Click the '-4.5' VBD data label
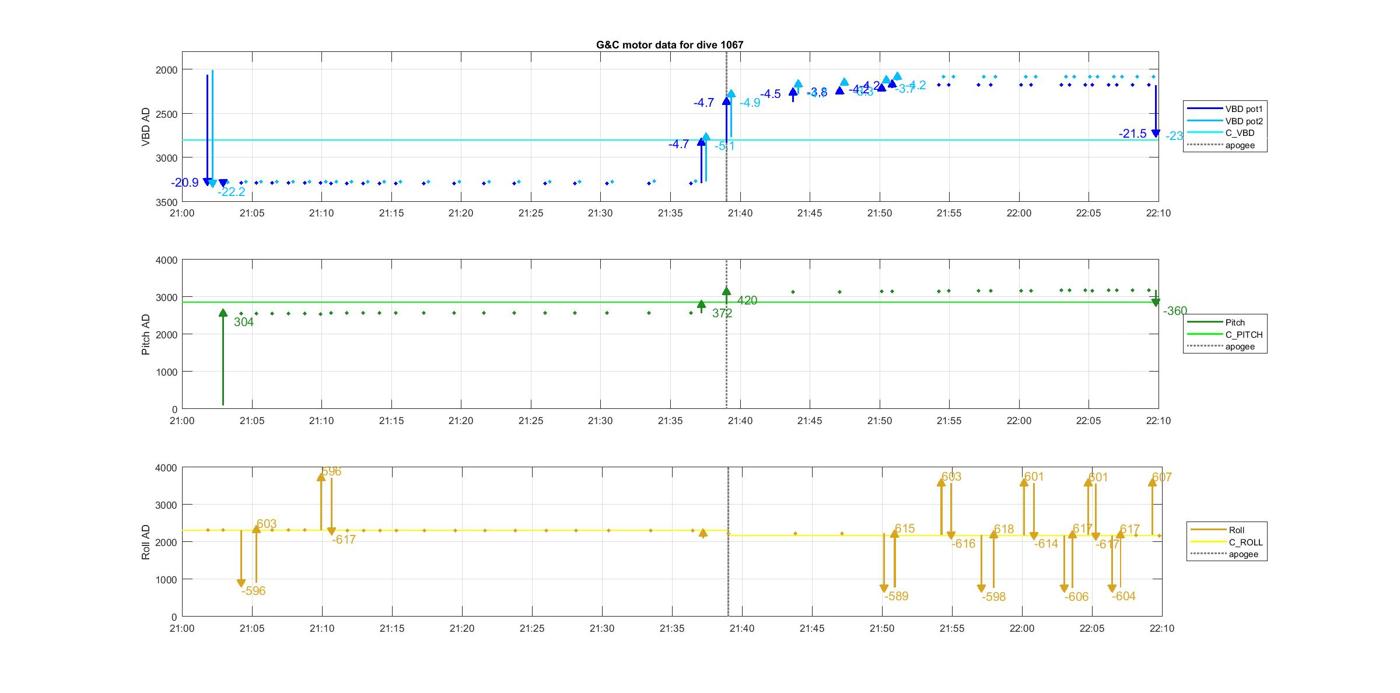The height and width of the screenshot is (693, 1400). [x=771, y=94]
